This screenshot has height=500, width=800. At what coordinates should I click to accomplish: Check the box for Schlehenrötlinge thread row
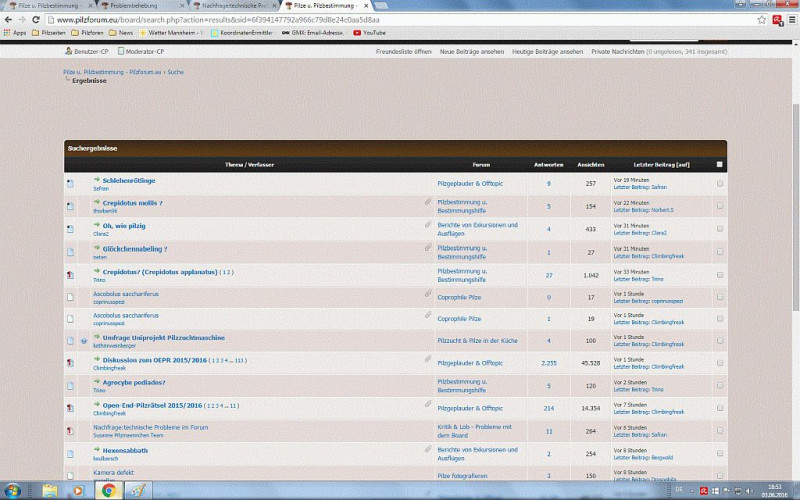click(x=719, y=183)
